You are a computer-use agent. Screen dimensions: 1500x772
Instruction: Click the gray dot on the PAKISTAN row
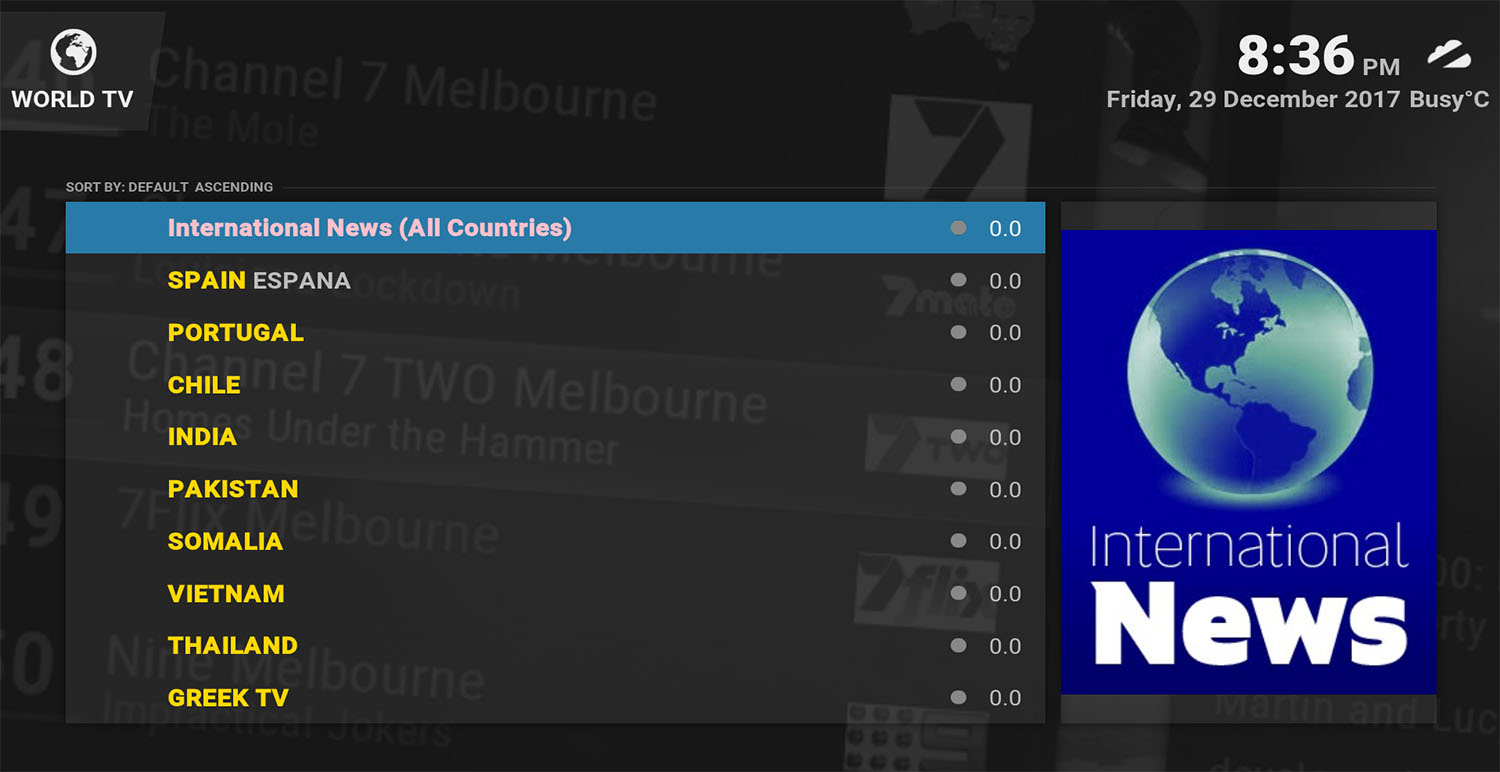958,488
